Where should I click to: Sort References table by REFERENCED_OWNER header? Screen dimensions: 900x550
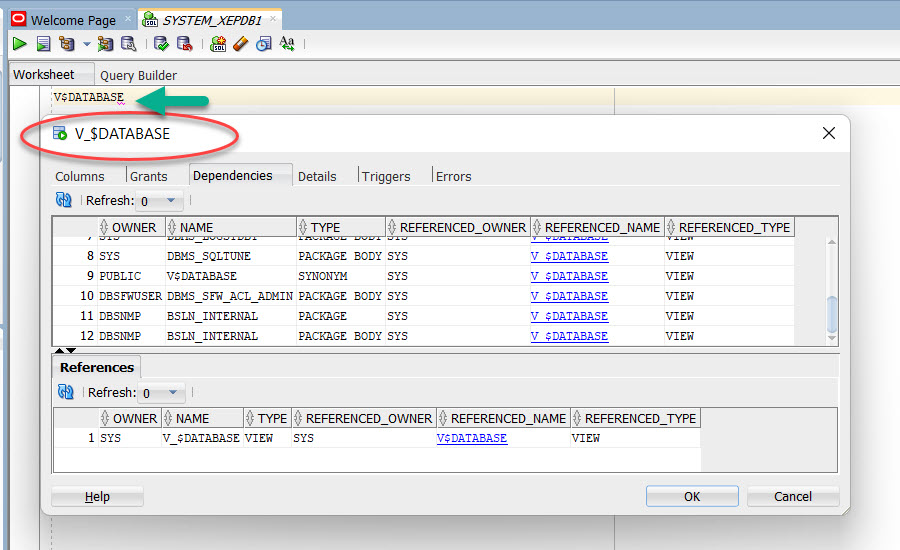[364, 419]
